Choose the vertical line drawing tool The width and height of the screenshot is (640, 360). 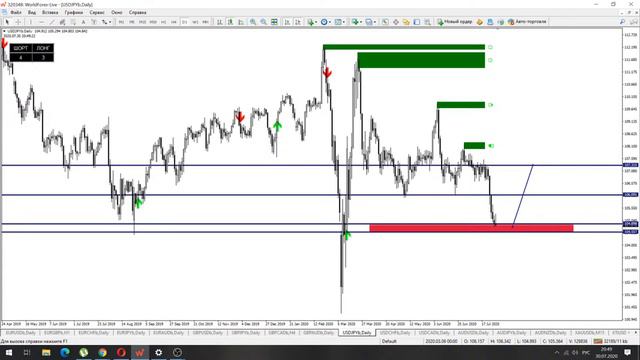(x=31, y=22)
